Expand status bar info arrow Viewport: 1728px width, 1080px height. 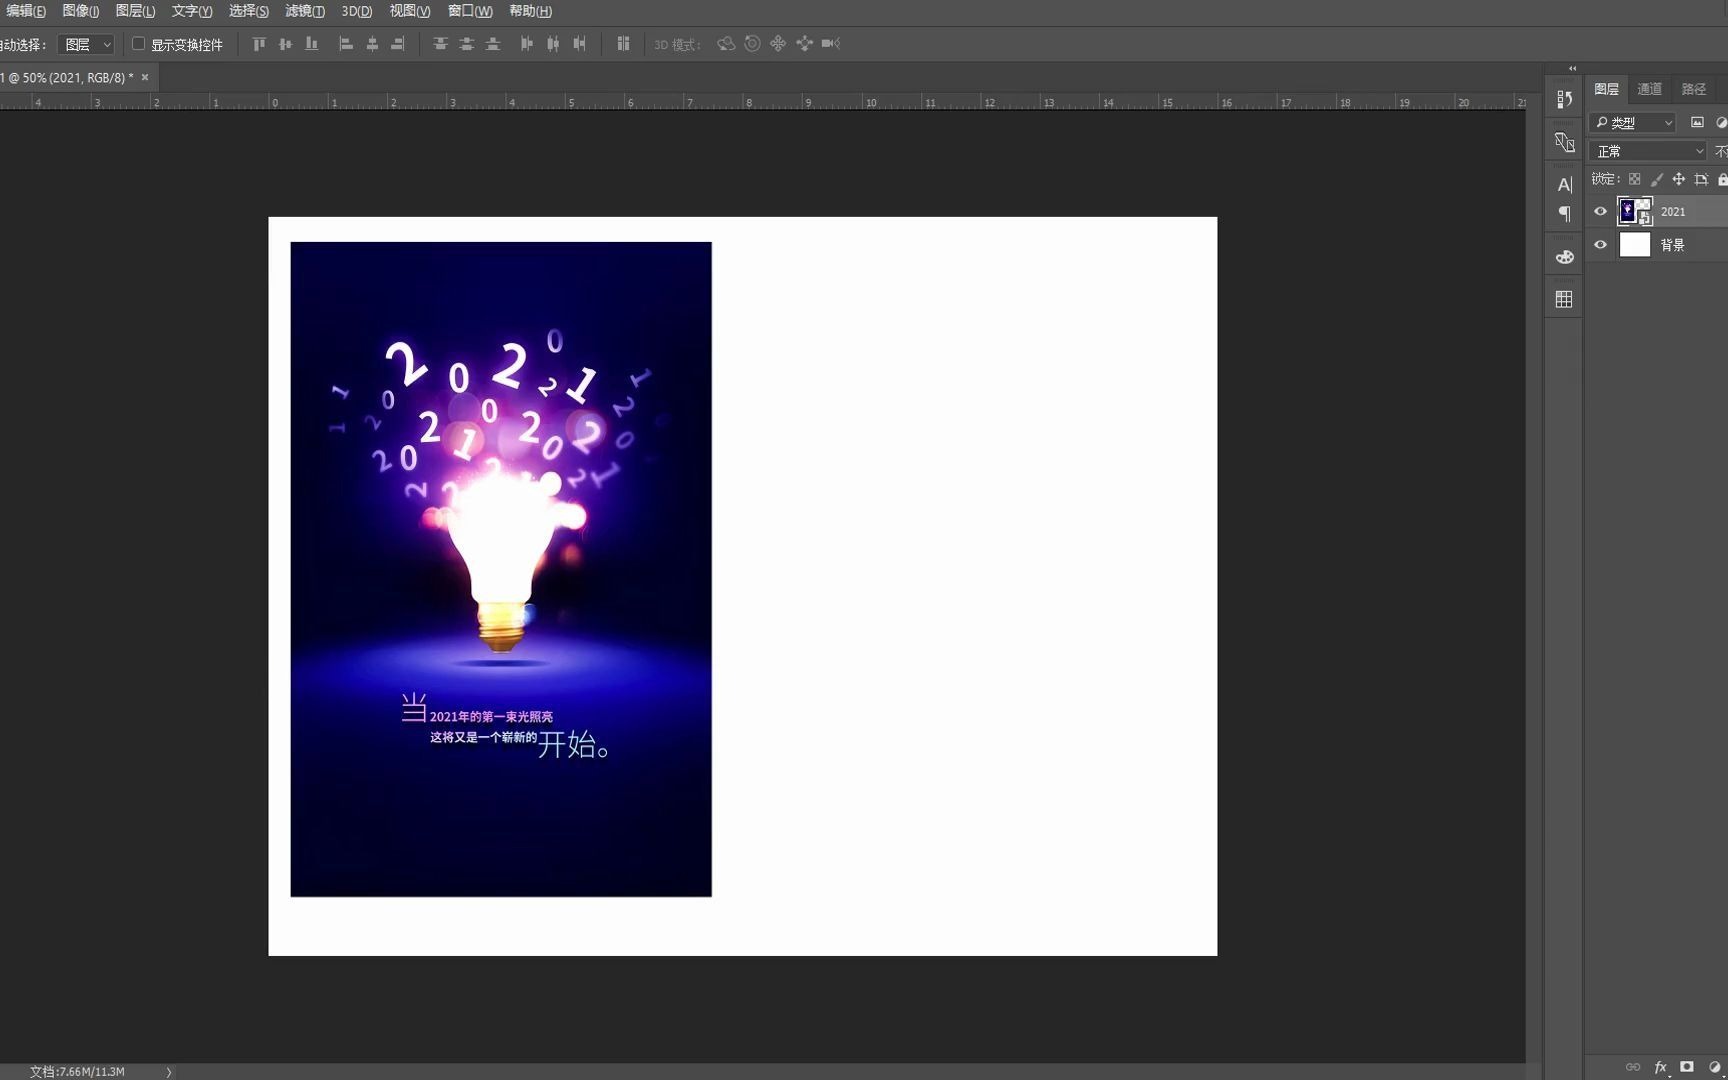click(x=169, y=1071)
